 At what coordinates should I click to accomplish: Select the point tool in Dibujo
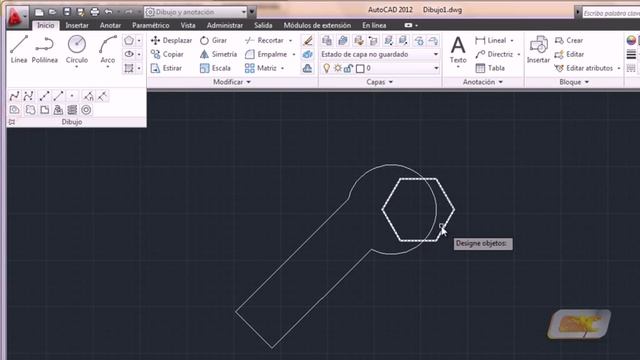pyautogui.click(x=72, y=96)
